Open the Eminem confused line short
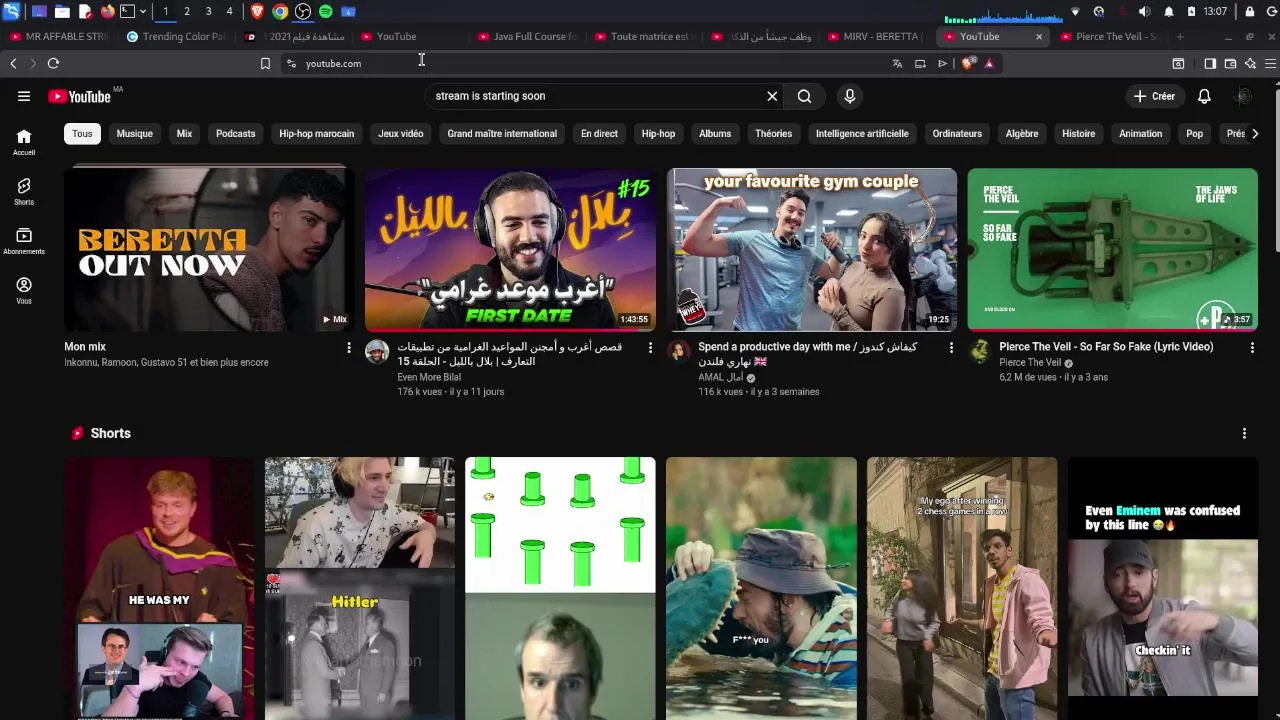The height and width of the screenshot is (720, 1280). click(1162, 588)
